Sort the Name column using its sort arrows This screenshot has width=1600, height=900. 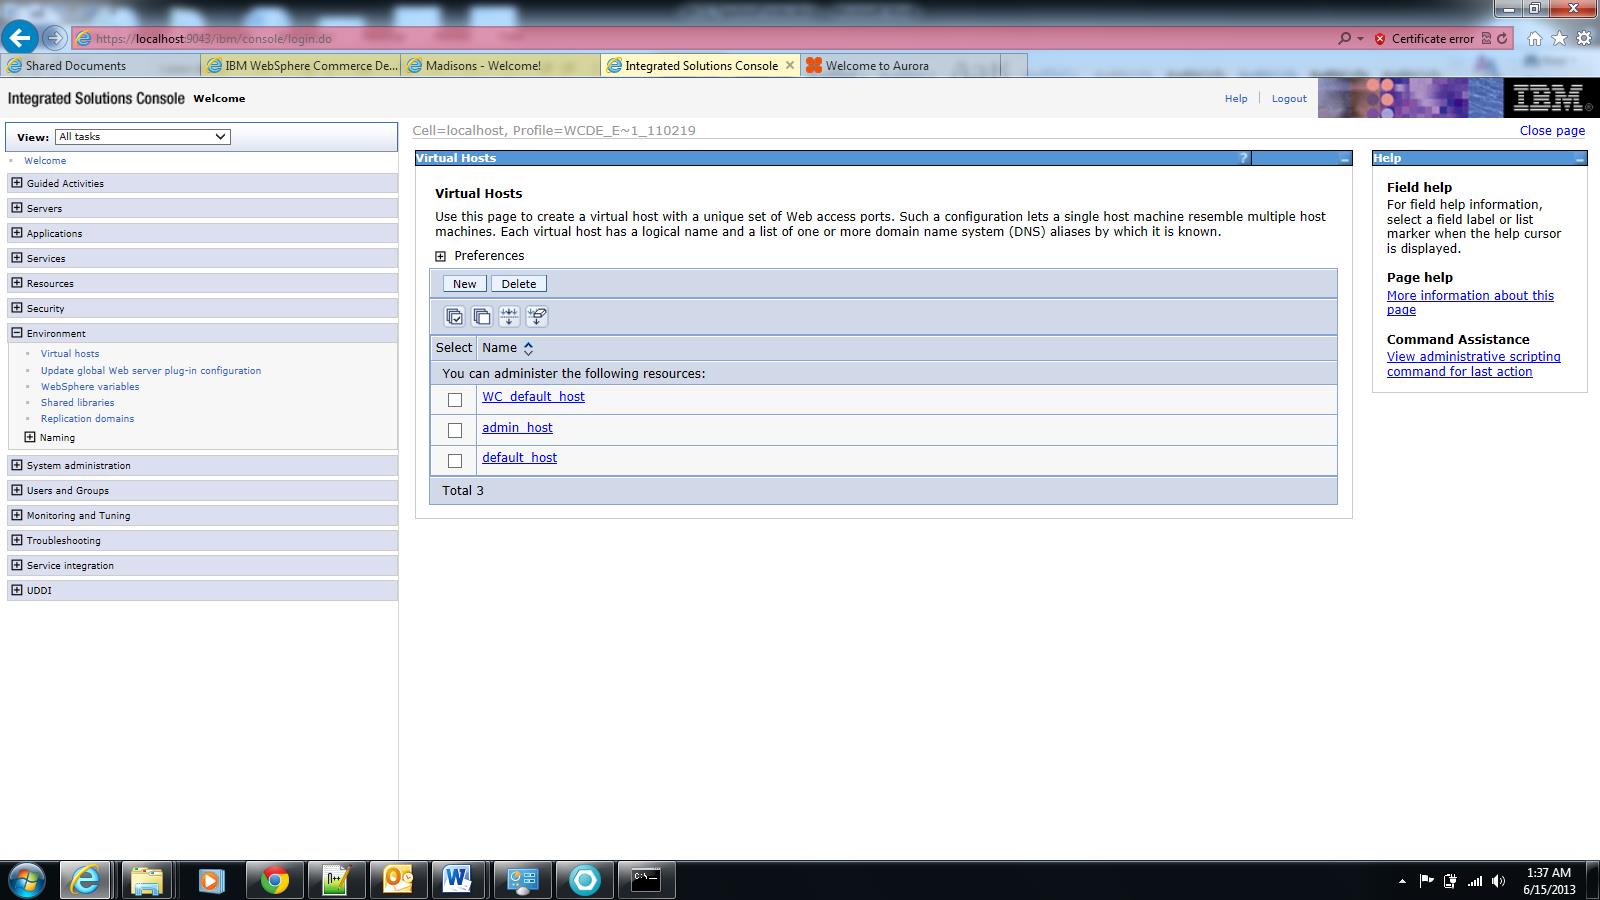527,347
